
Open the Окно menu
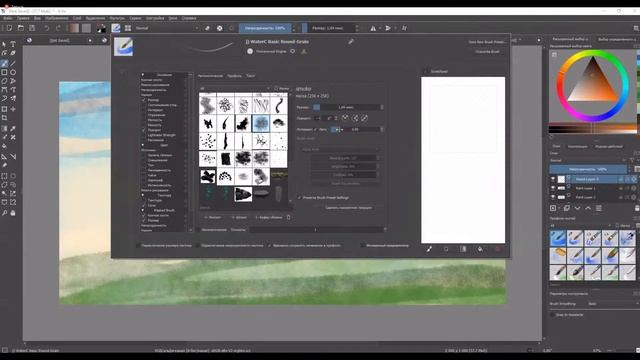click(173, 18)
